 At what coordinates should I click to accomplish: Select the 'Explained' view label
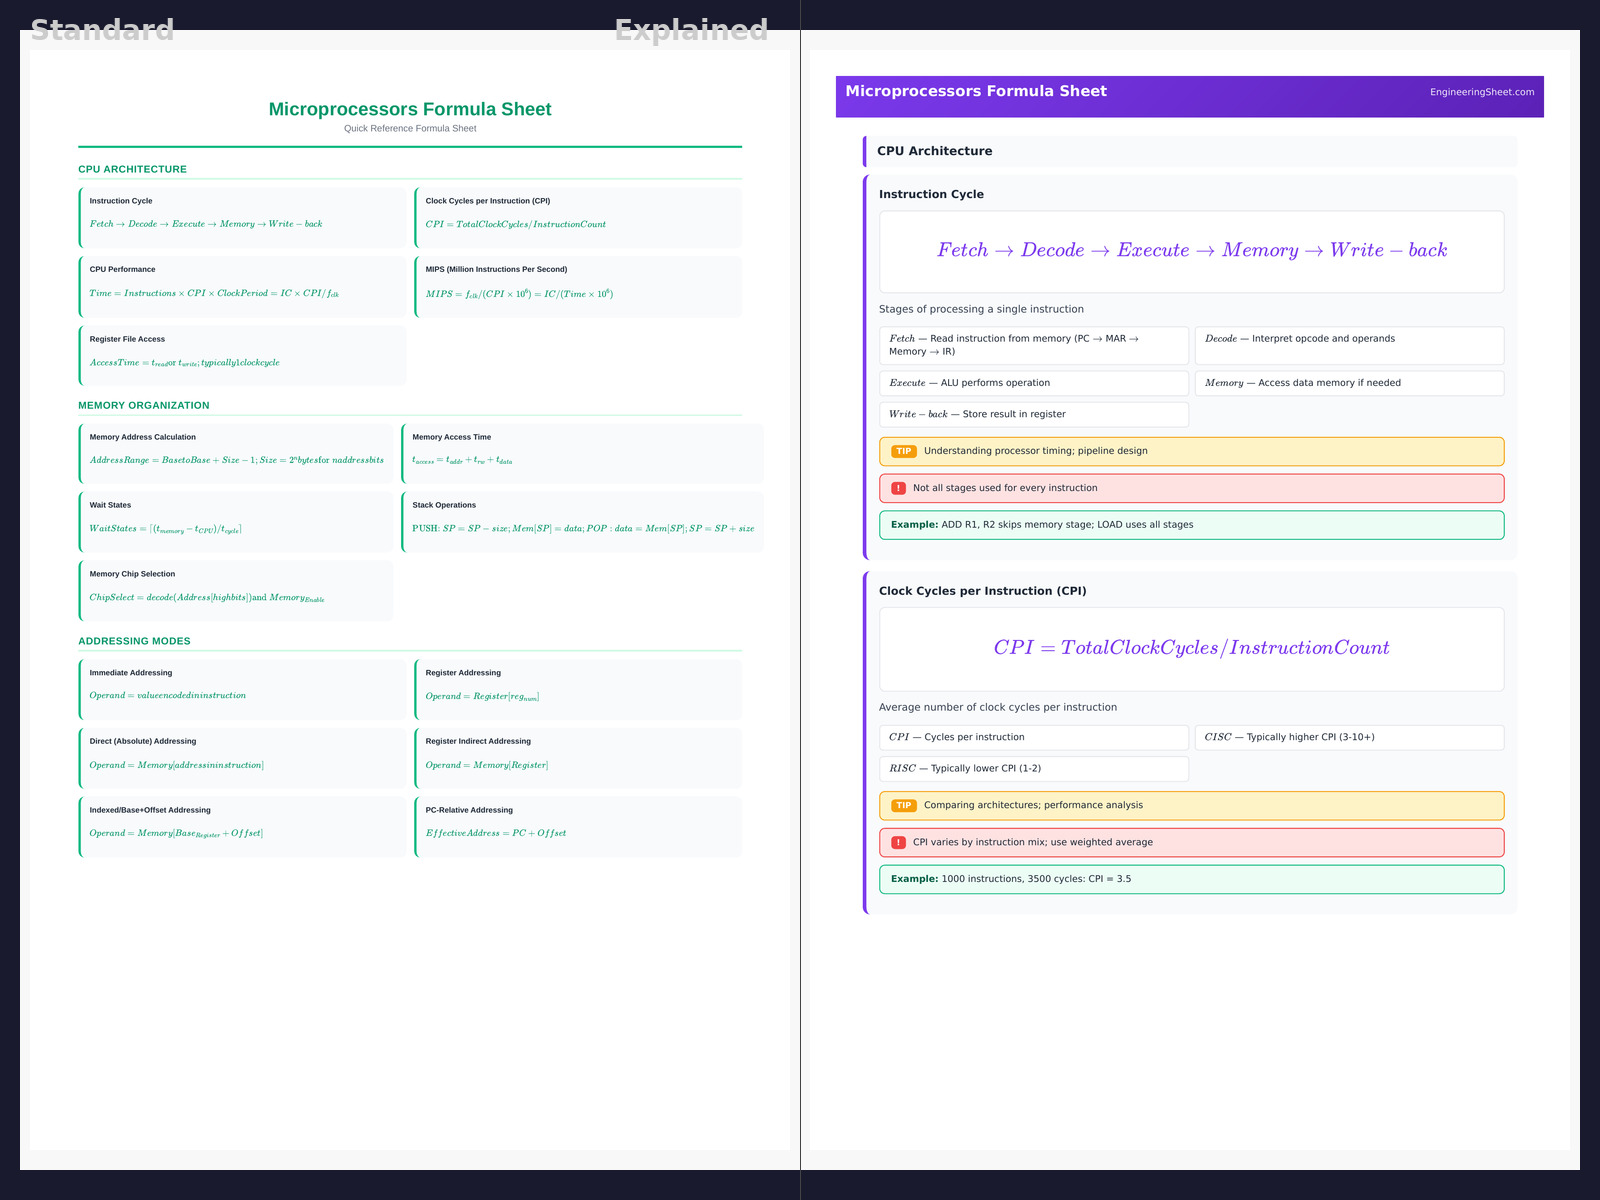click(x=691, y=30)
